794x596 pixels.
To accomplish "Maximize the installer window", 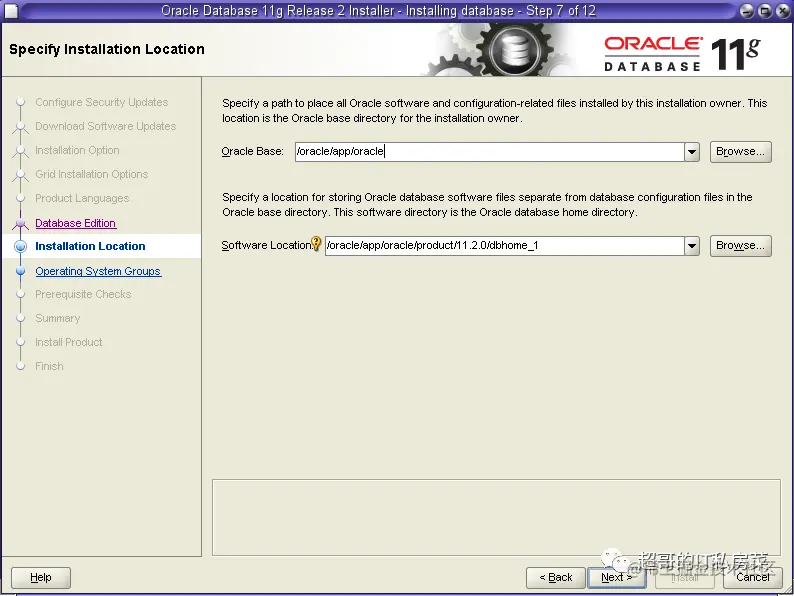I will [x=765, y=11].
